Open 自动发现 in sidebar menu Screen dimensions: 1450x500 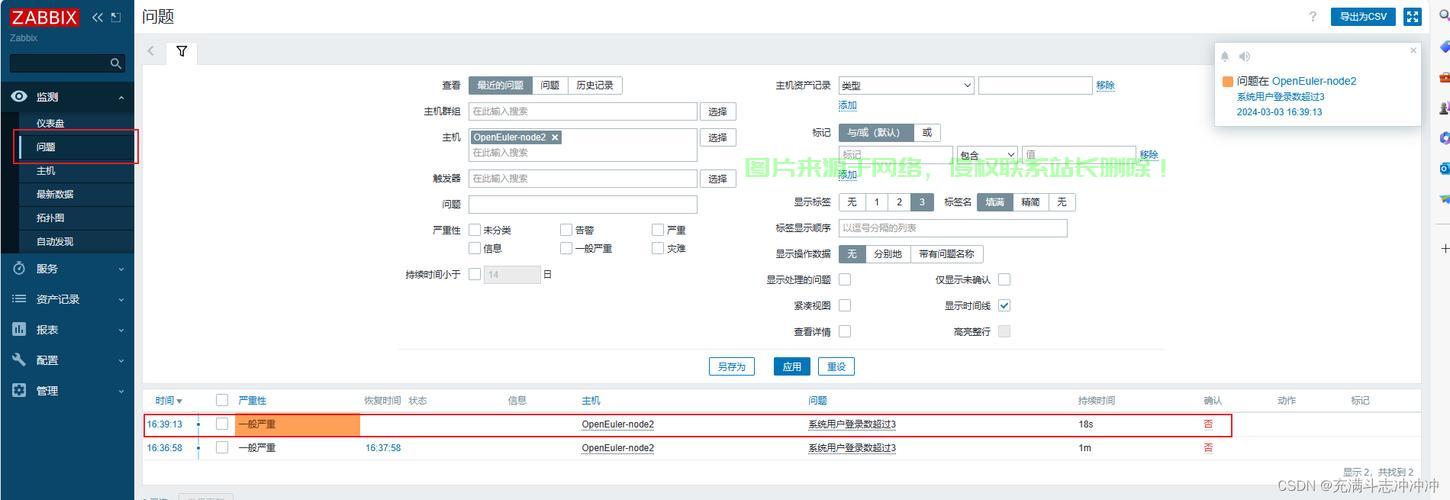(x=55, y=241)
